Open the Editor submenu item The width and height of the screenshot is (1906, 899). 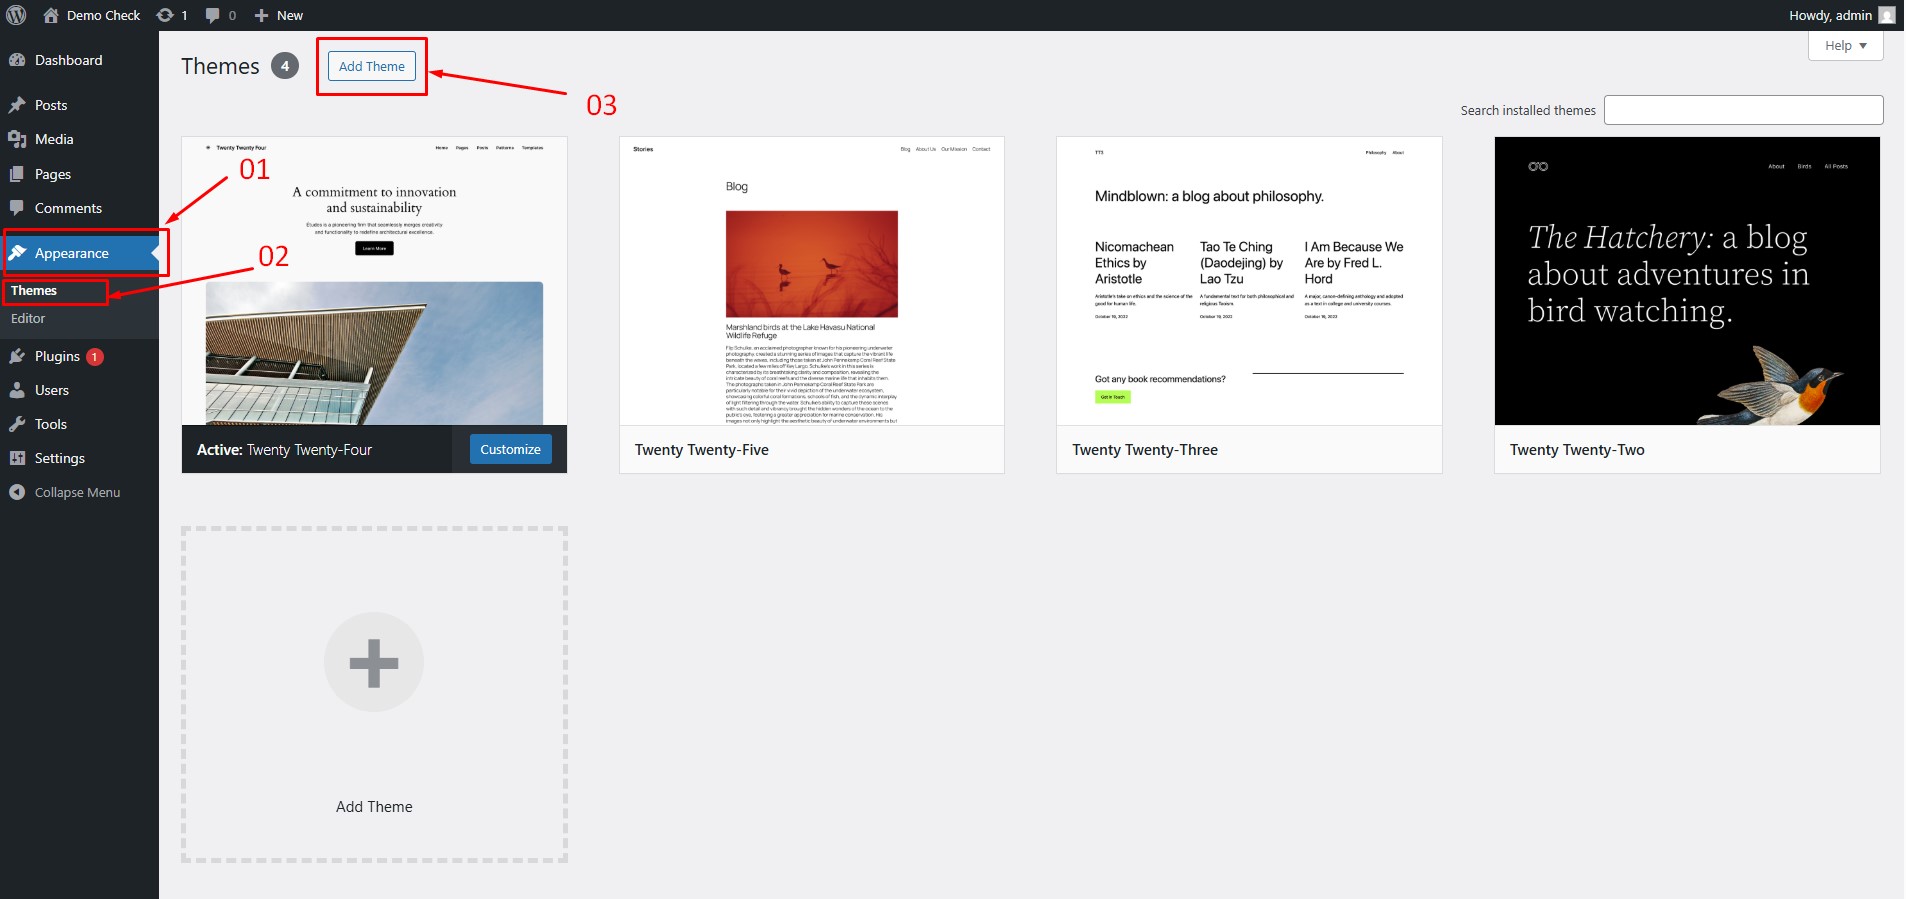tap(28, 319)
